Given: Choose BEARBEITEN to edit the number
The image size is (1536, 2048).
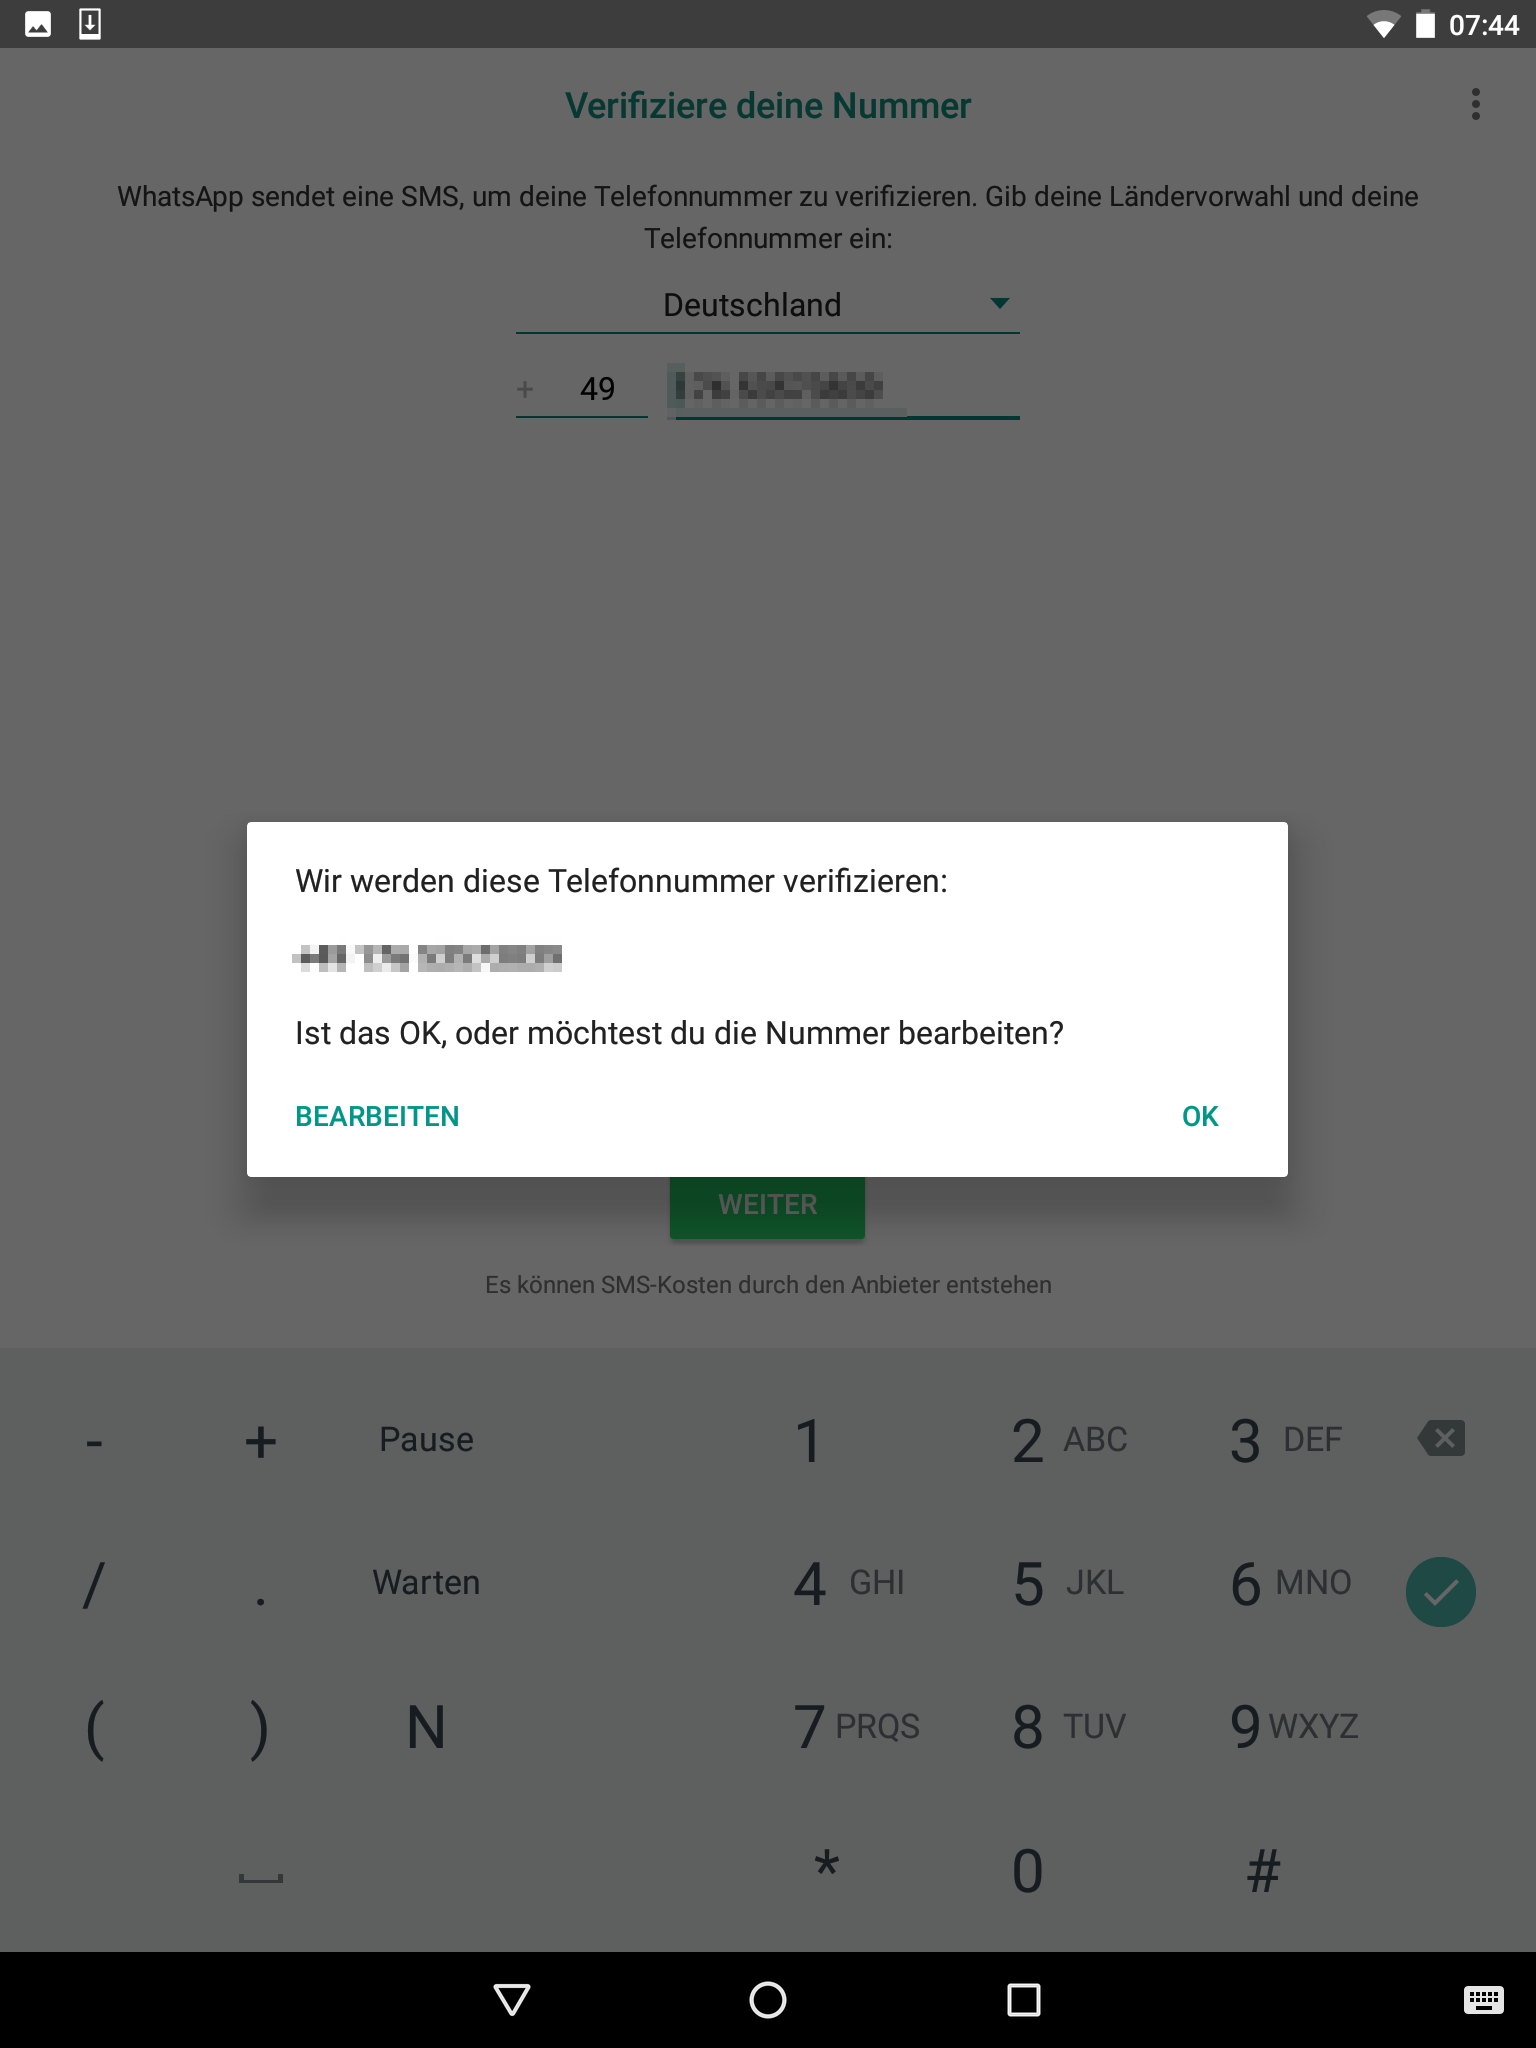Looking at the screenshot, I should pos(377,1116).
